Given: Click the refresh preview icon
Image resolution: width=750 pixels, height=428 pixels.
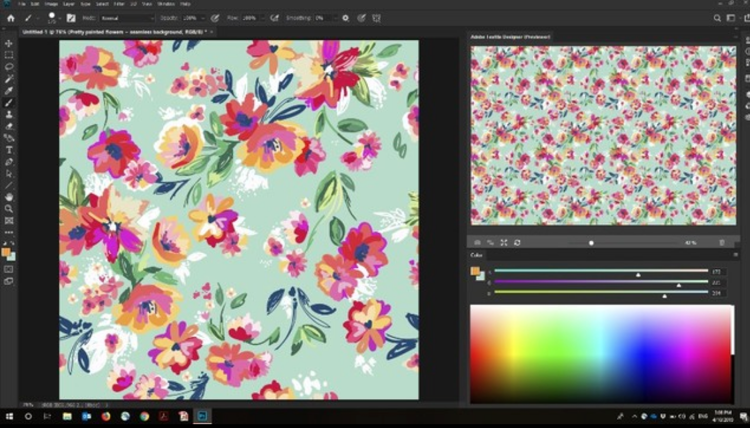Looking at the screenshot, I should tap(517, 243).
